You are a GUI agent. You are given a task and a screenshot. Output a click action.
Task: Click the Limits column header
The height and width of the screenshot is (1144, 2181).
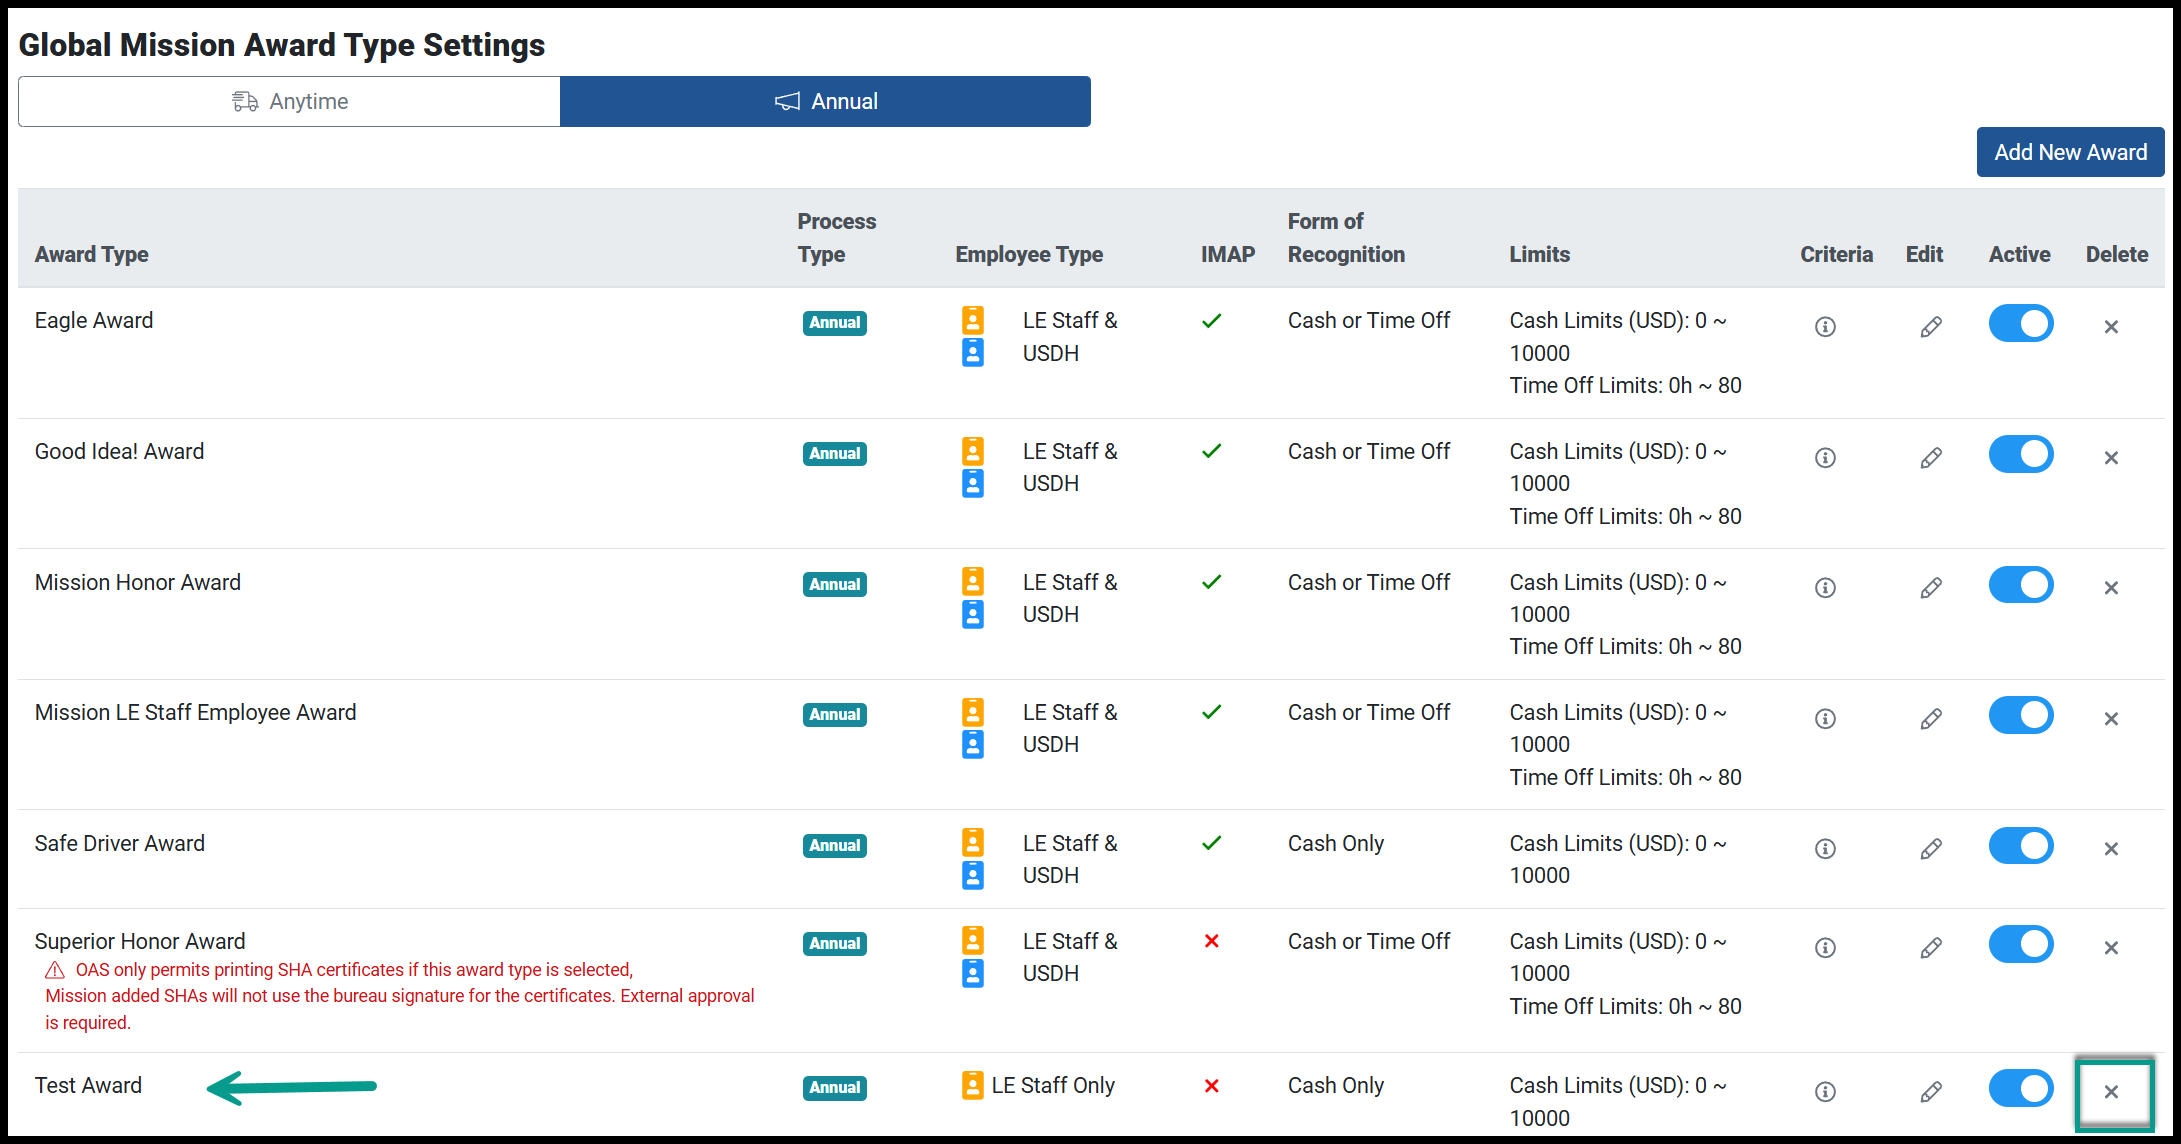(1539, 254)
